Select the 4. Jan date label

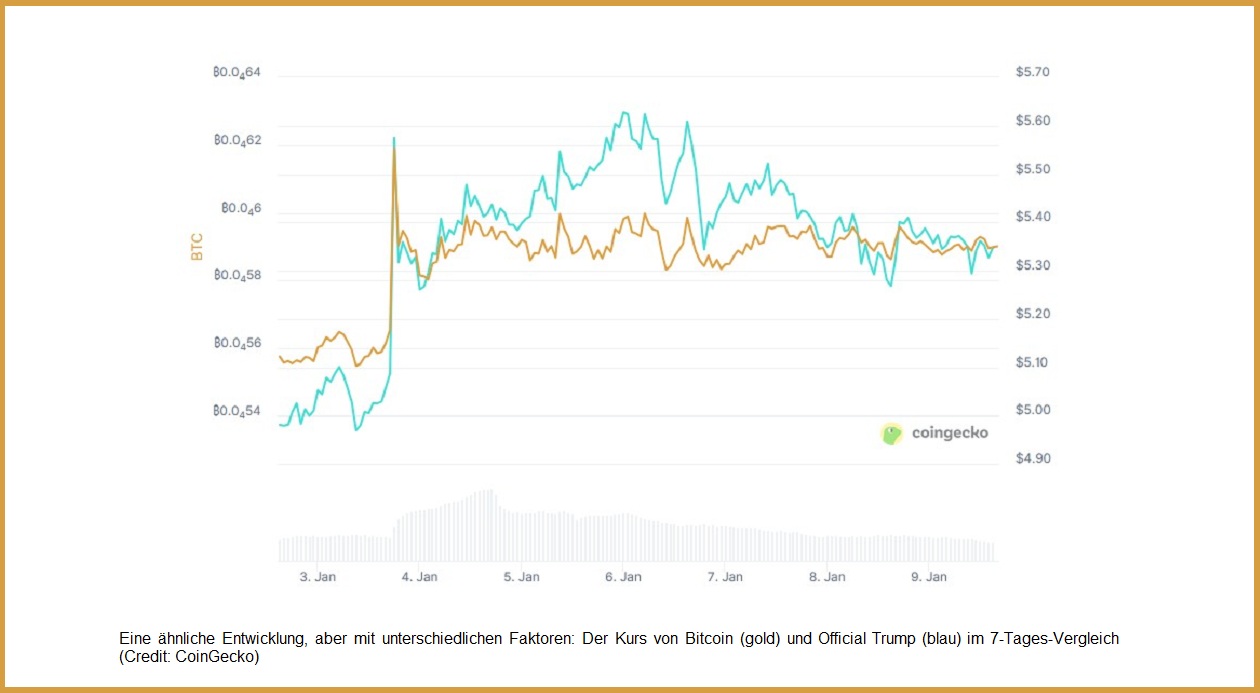(420, 577)
